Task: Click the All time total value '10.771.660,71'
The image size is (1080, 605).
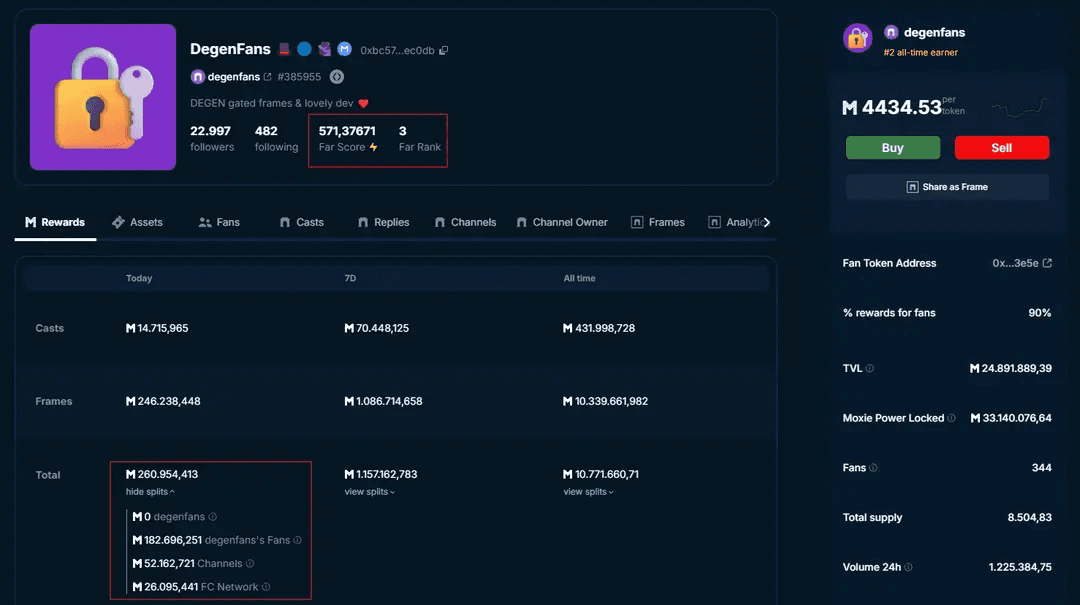Action: pyautogui.click(x=606, y=474)
